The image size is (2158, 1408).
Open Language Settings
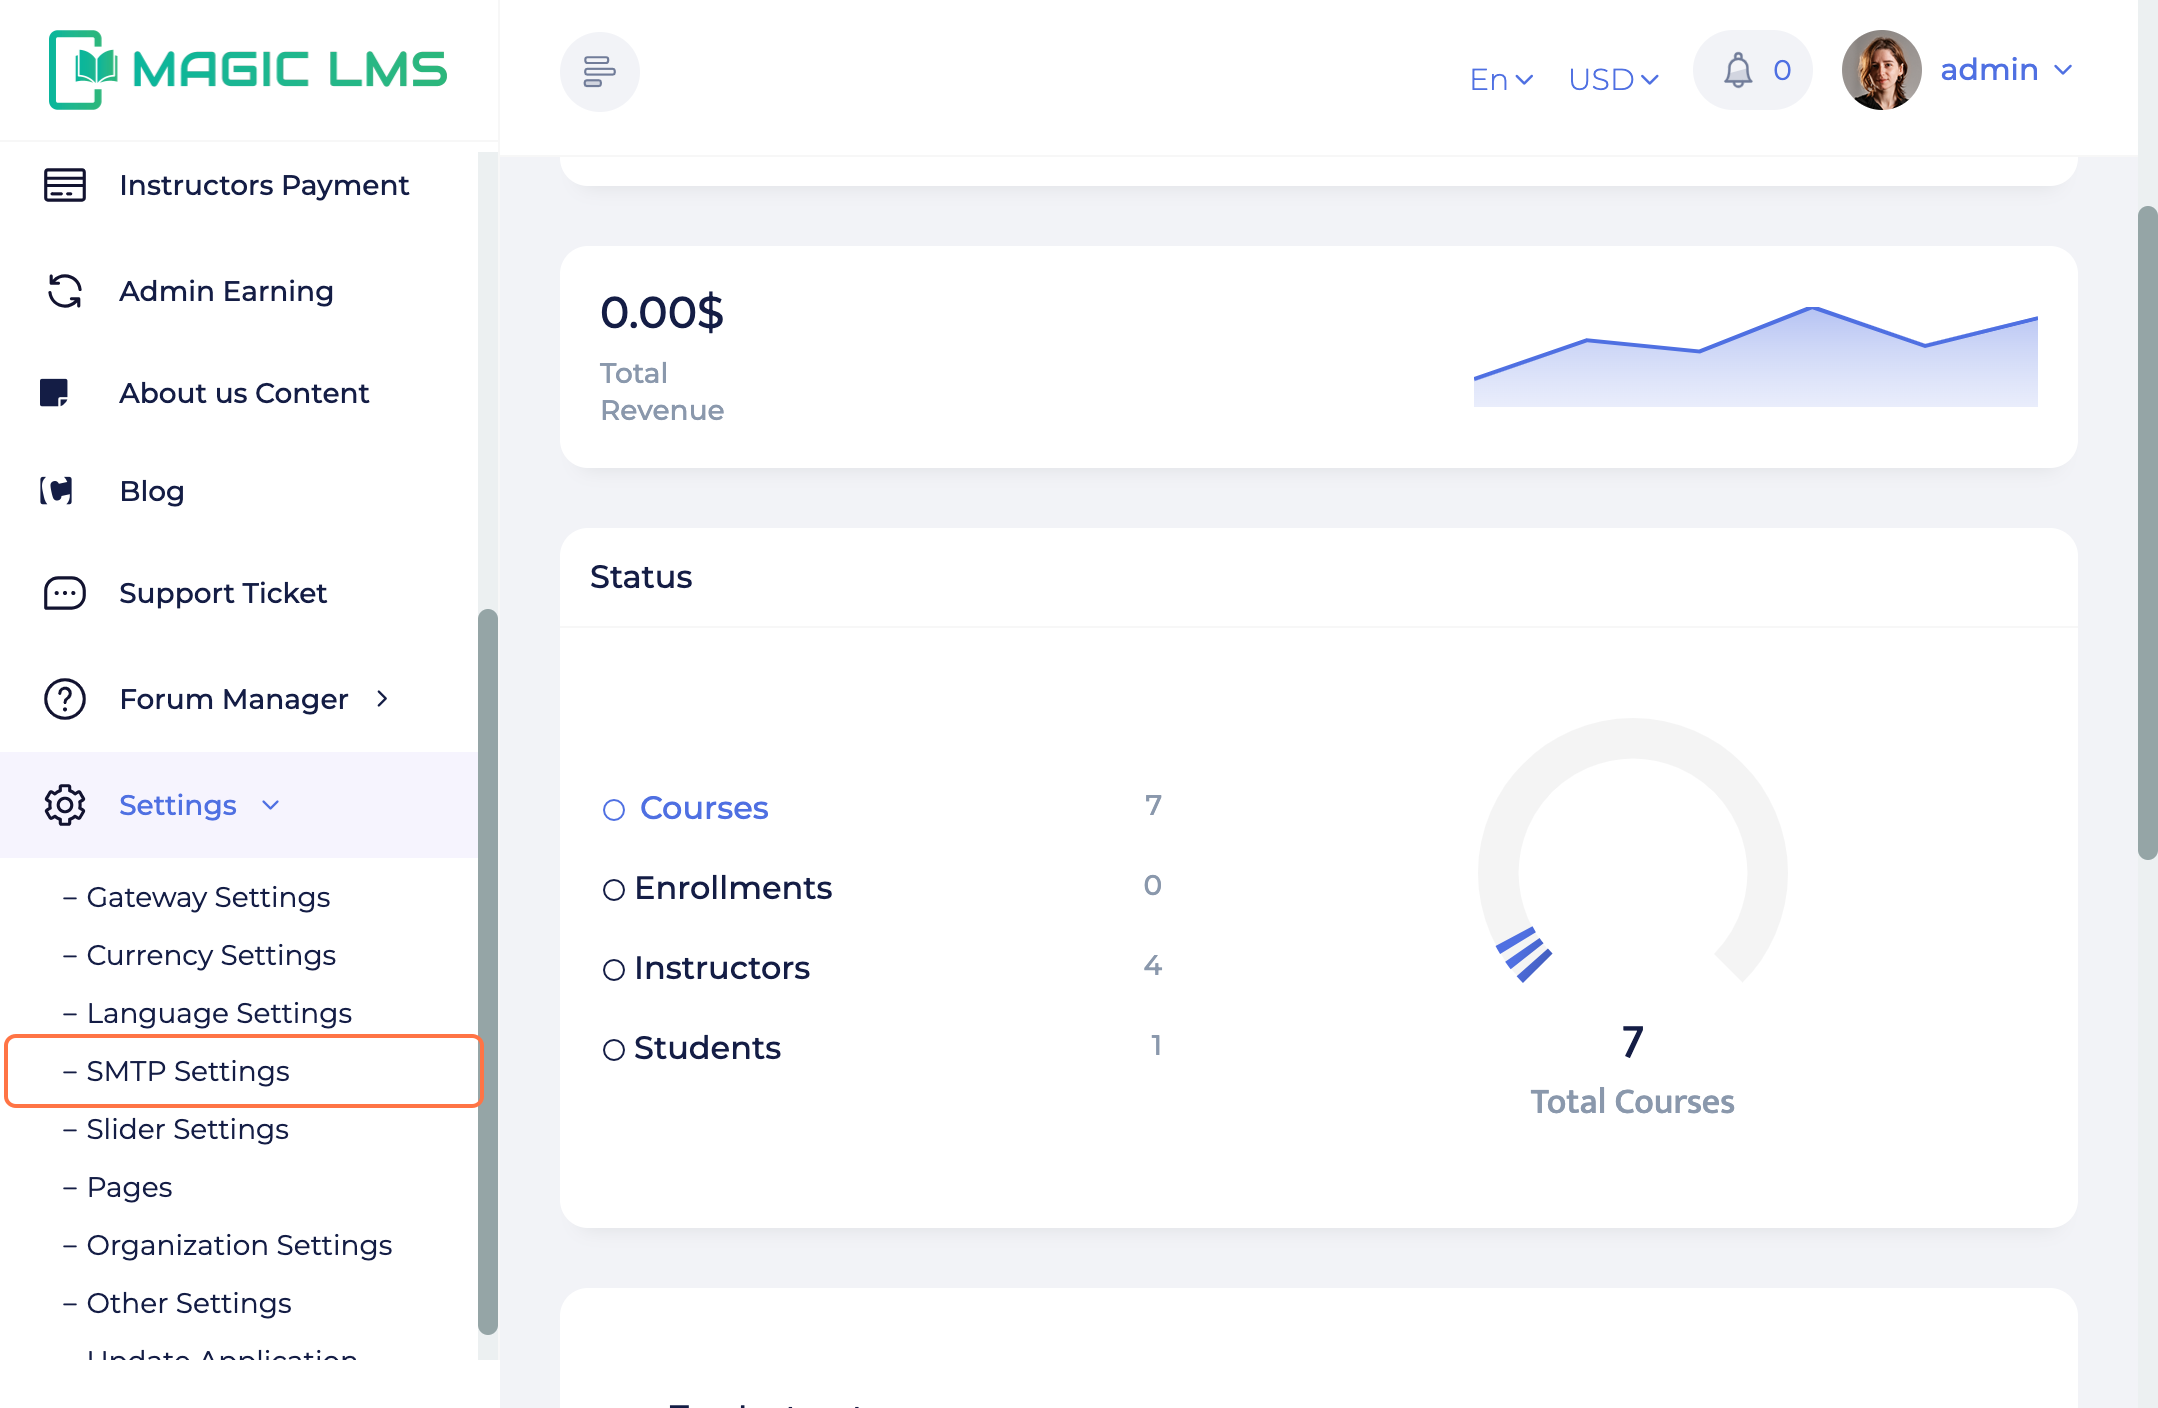tap(219, 1013)
